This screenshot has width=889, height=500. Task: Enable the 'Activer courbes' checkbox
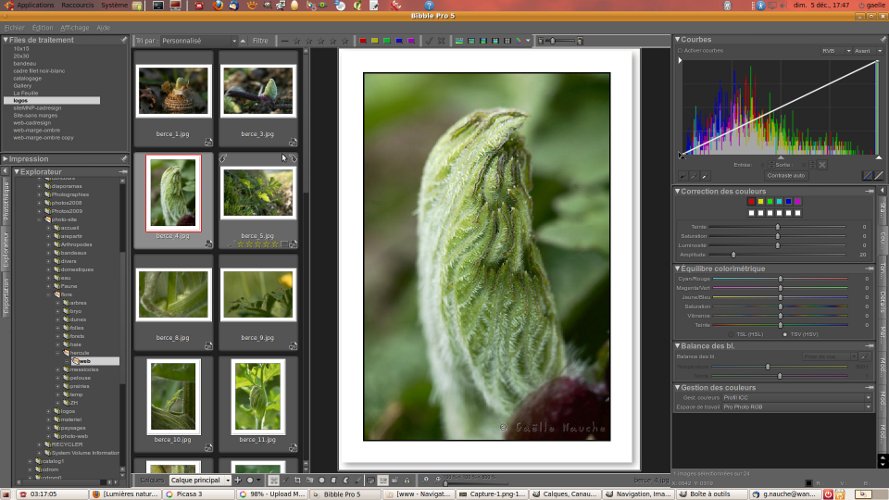click(680, 50)
